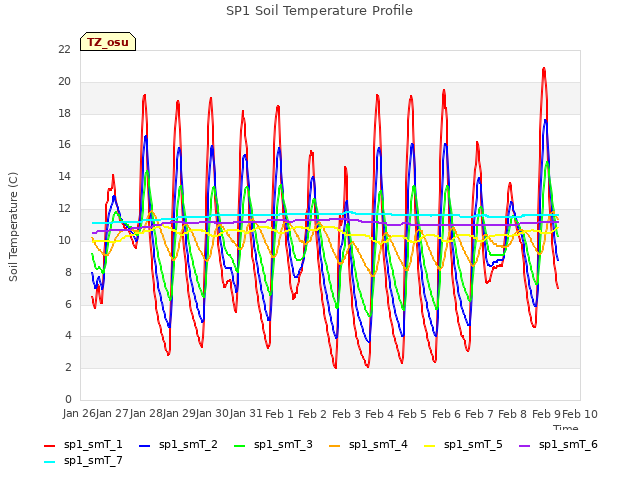The width and height of the screenshot is (640, 480).
Task: Click the Soil Temperature (C) axis label
Action: pyautogui.click(x=13, y=227)
